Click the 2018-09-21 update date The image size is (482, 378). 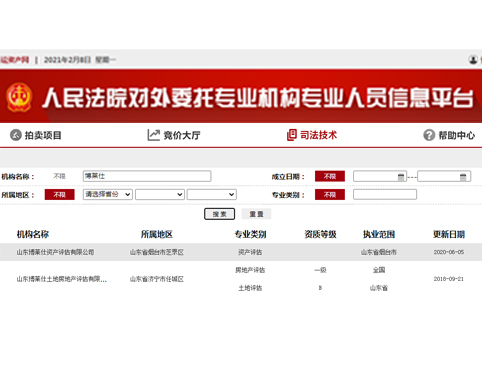point(449,279)
